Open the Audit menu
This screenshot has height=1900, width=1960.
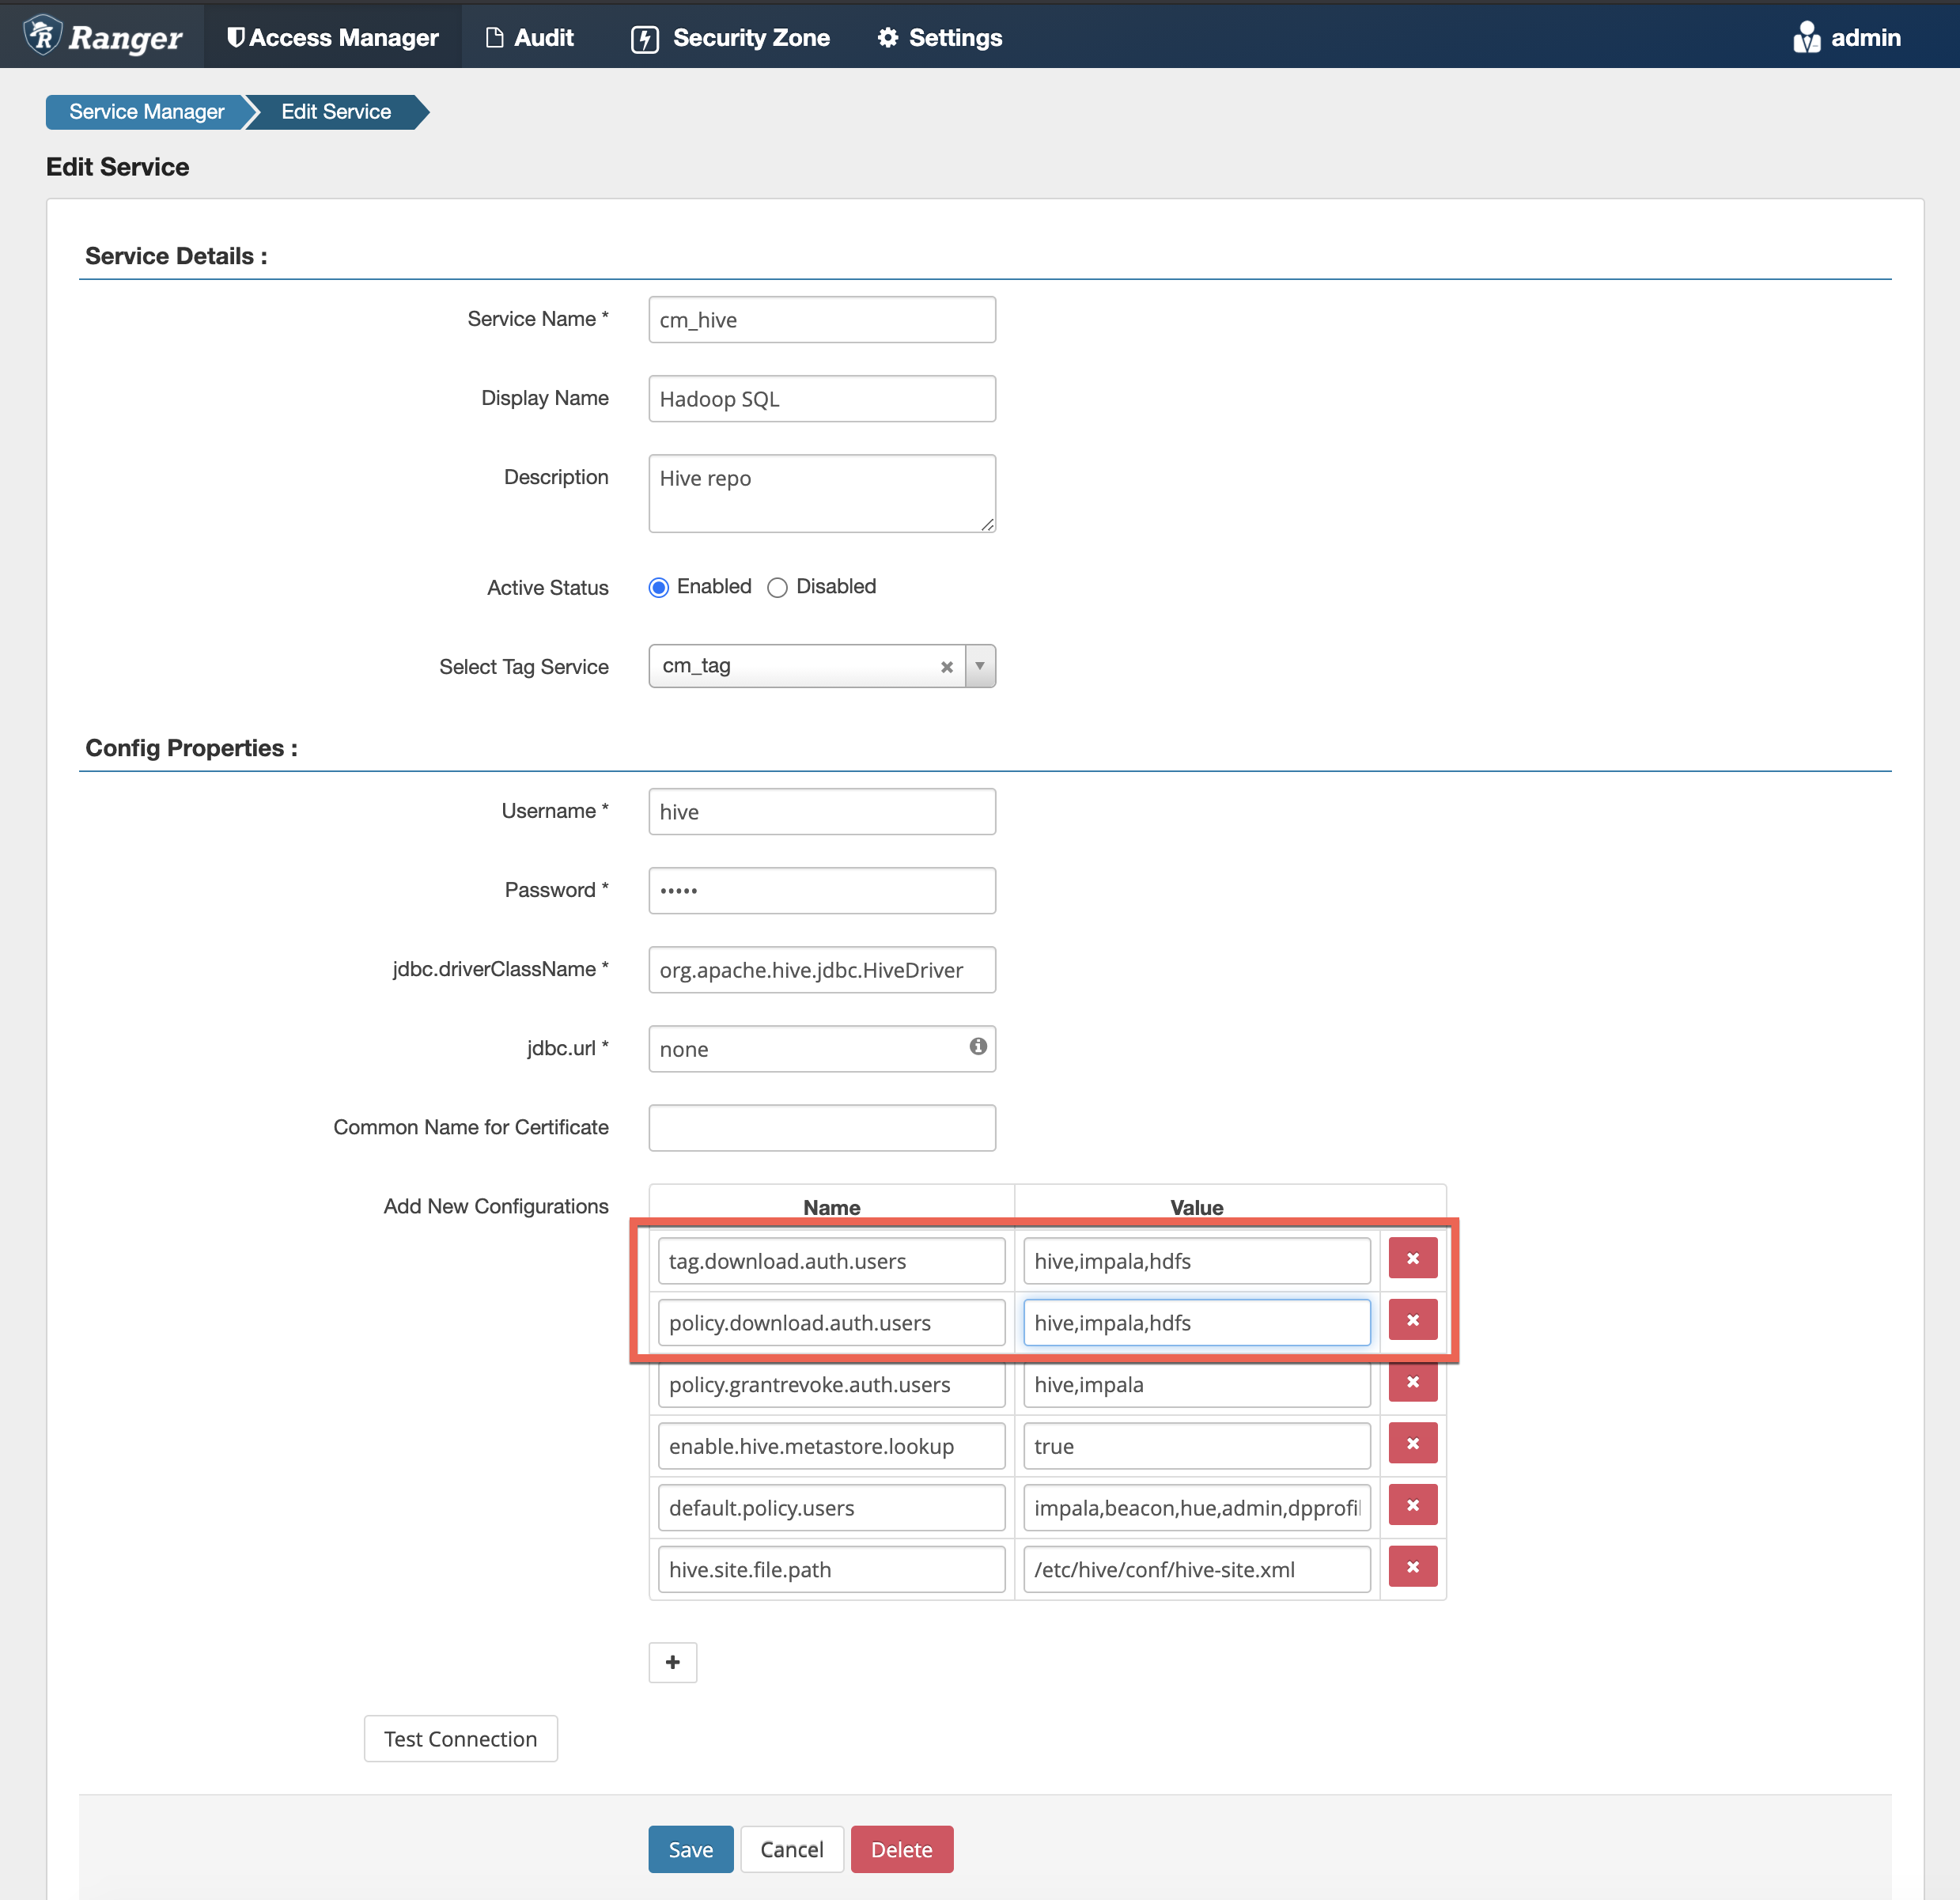531,37
